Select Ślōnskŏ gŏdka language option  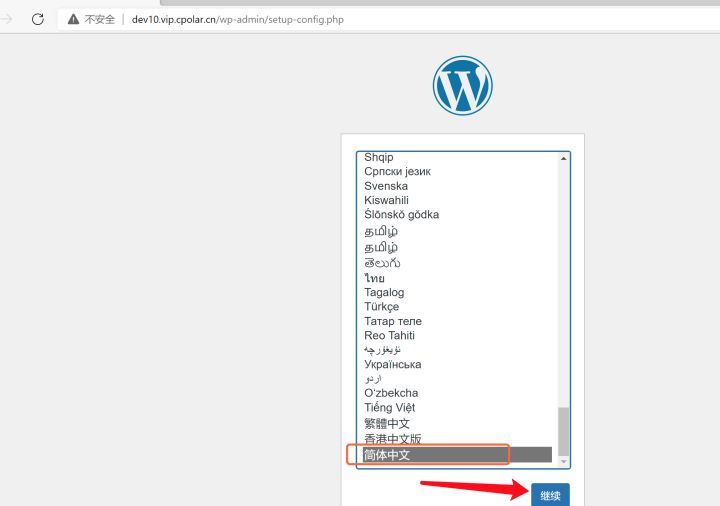(458, 214)
